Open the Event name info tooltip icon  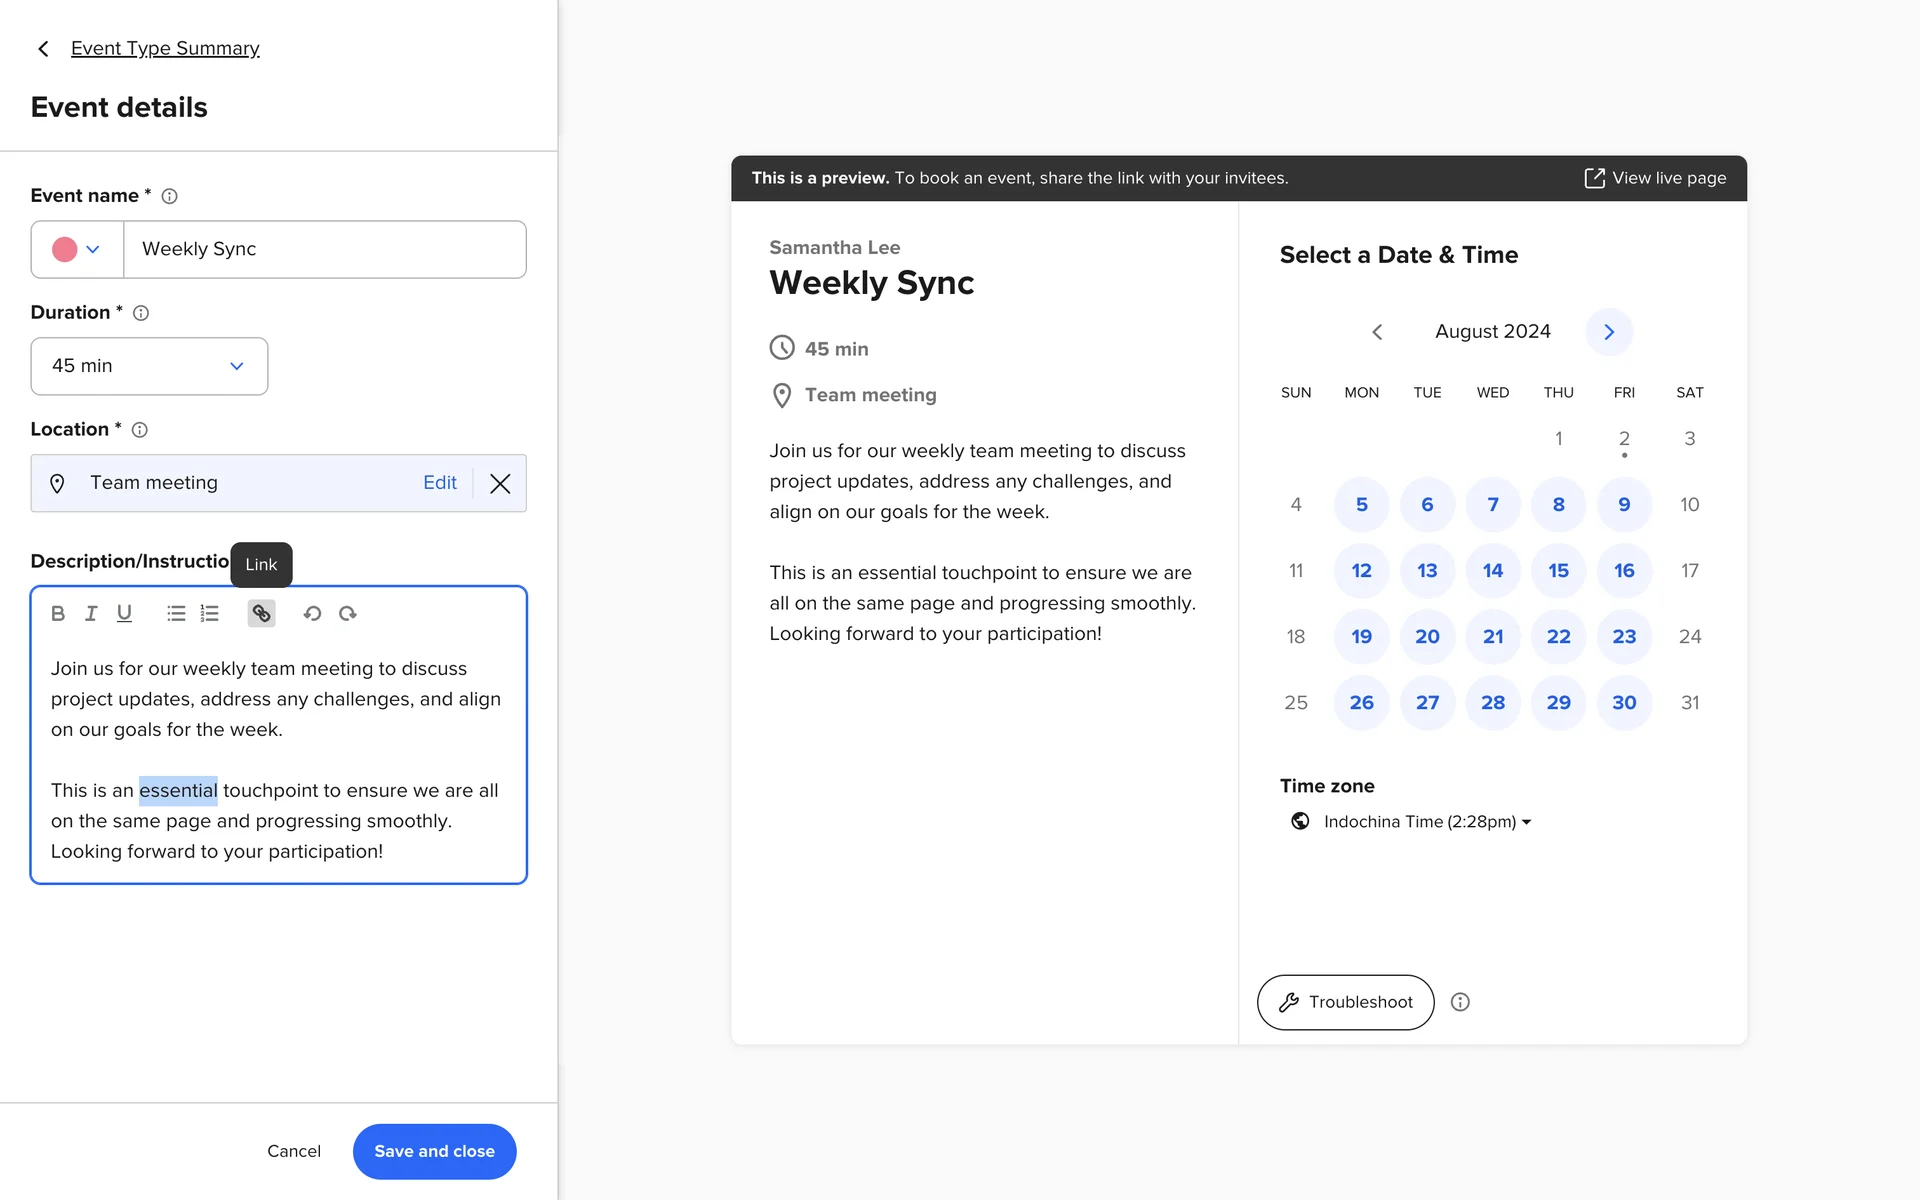pos(170,196)
